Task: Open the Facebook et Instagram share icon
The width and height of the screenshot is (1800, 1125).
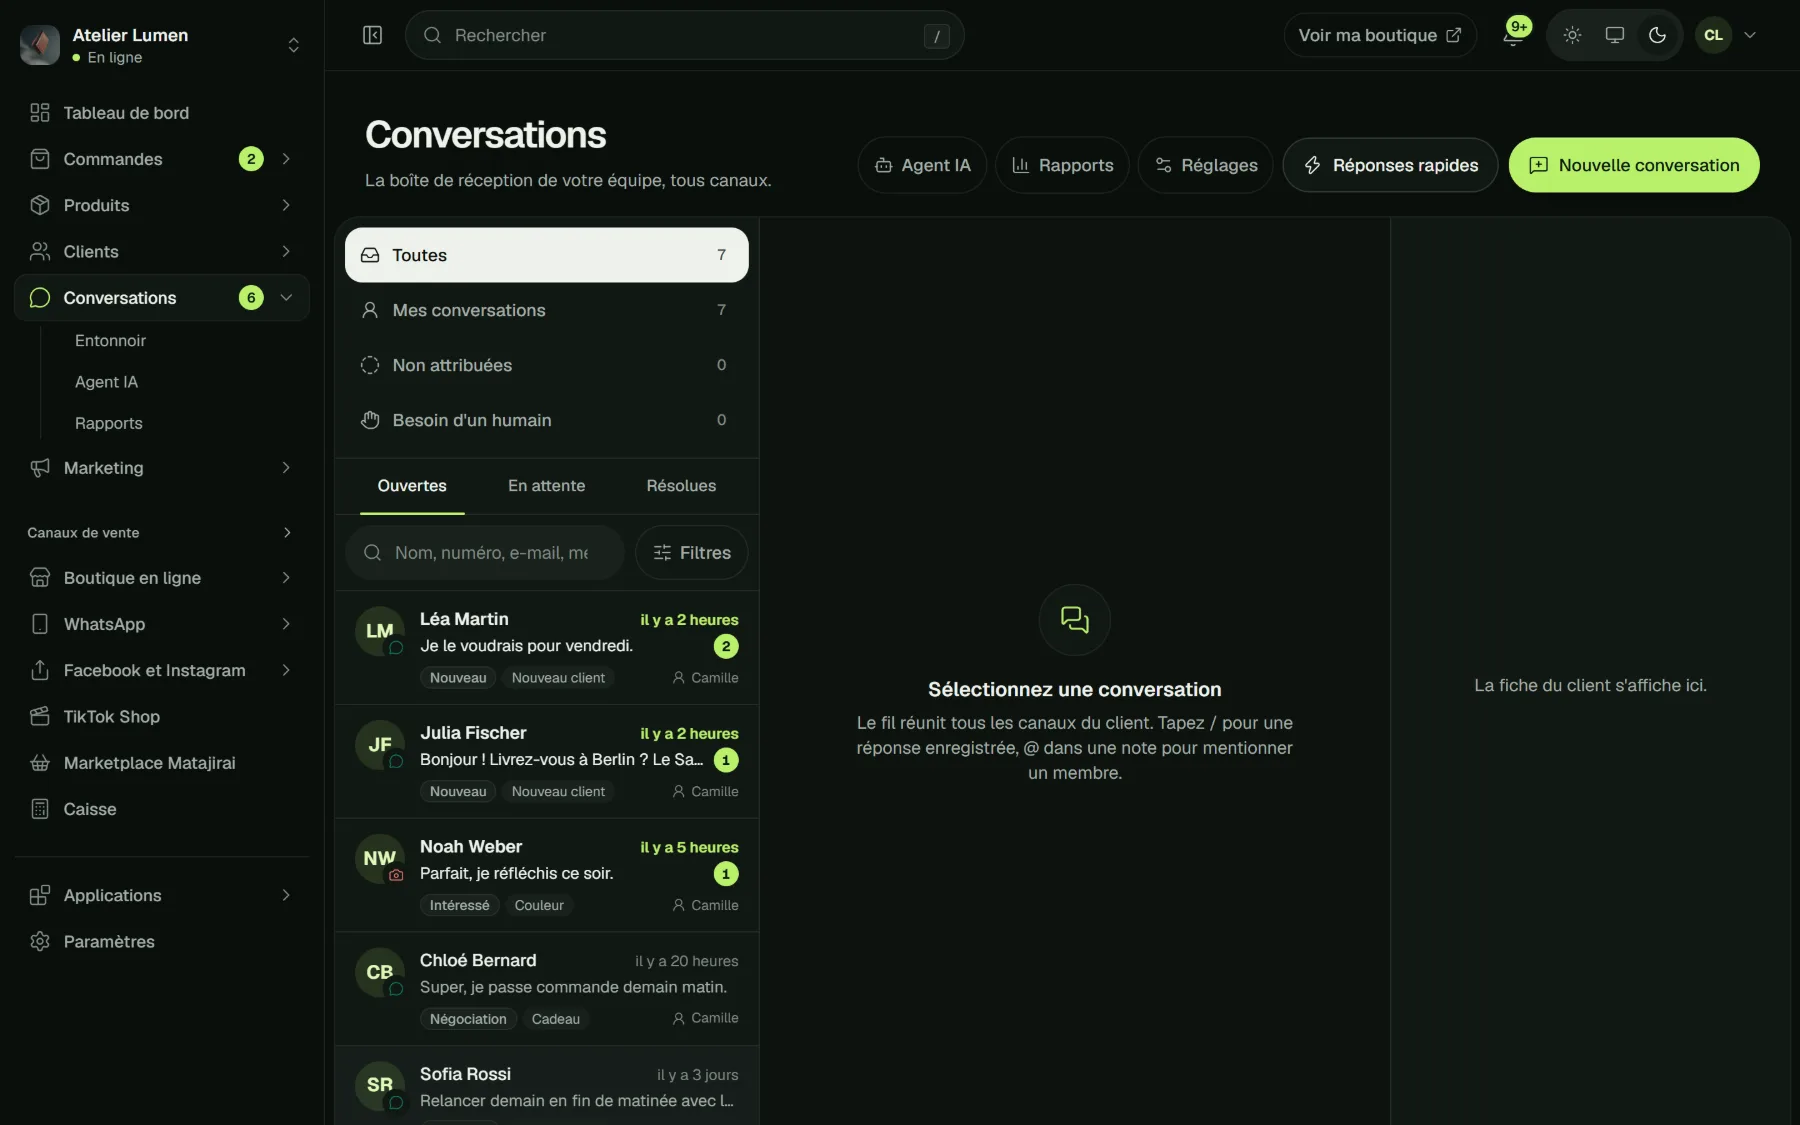Action: point(40,670)
